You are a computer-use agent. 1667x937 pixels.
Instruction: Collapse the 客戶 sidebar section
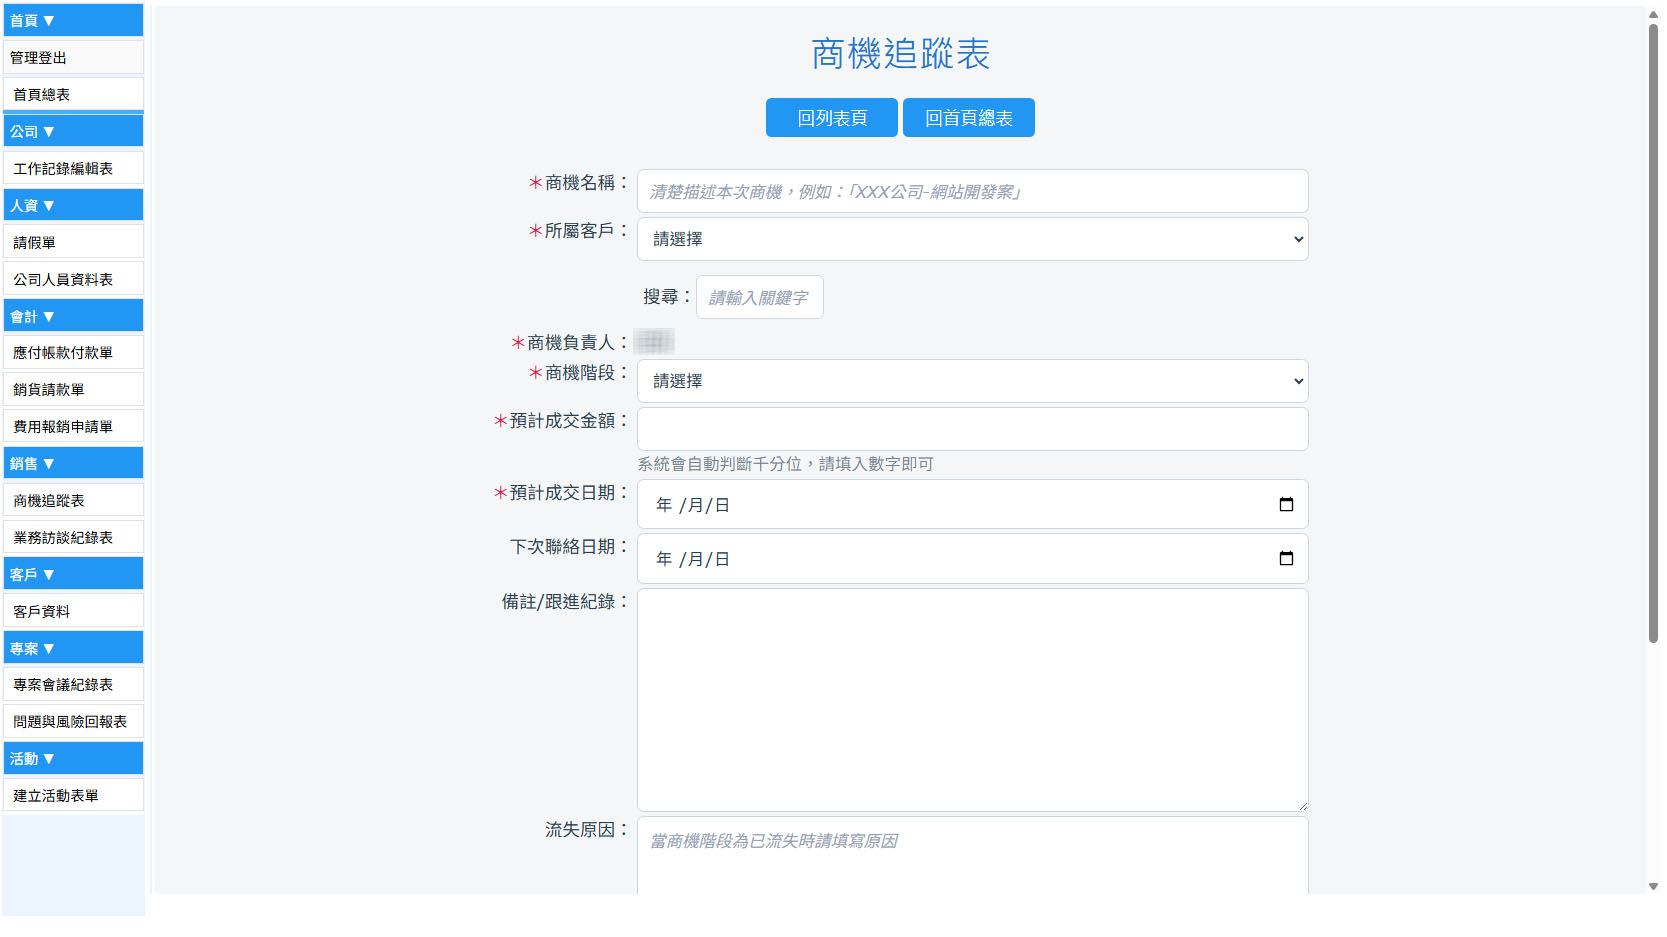[x=73, y=574]
